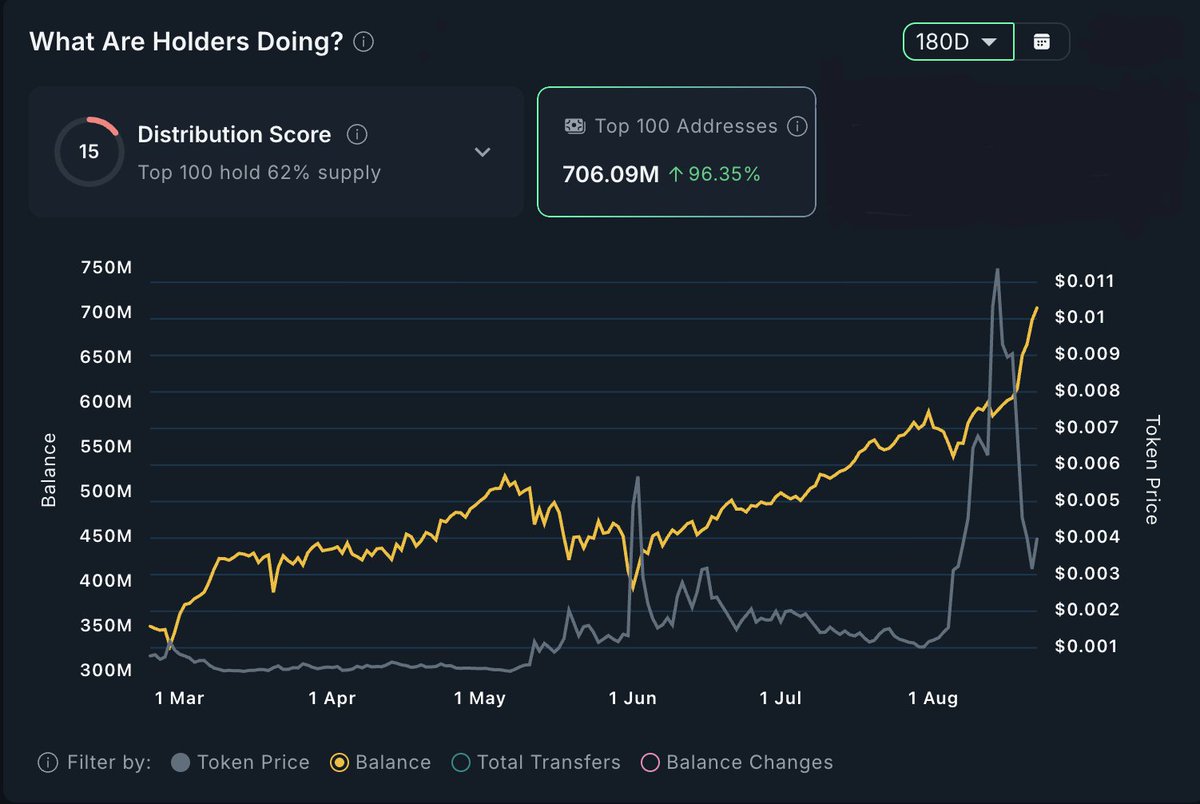This screenshot has height=804, width=1200.
Task: Select the Top 100 Addresses card
Action: coord(676,151)
